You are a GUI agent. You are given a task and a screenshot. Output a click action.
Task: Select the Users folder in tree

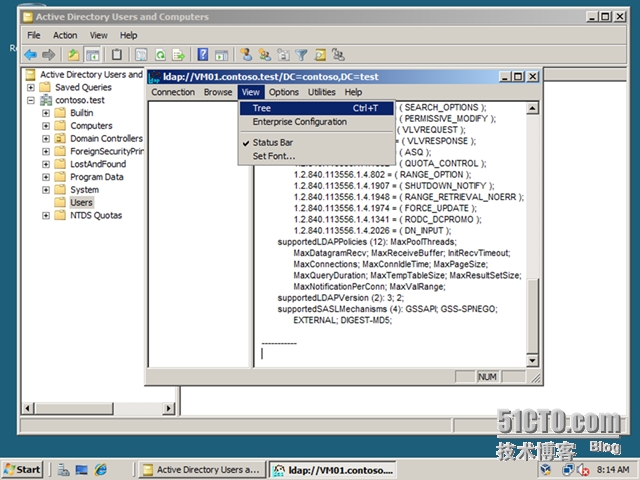pyautogui.click(x=81, y=202)
